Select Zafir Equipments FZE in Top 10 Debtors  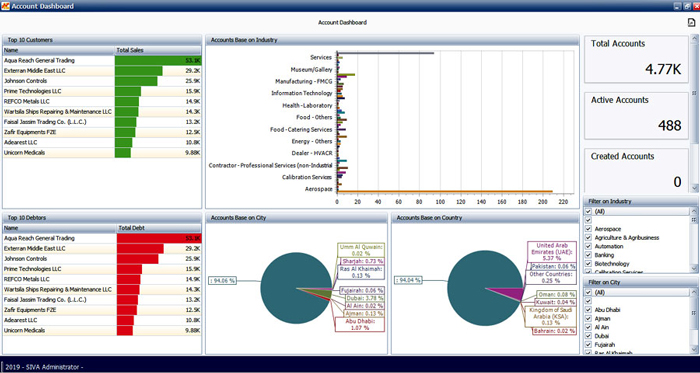(102, 310)
